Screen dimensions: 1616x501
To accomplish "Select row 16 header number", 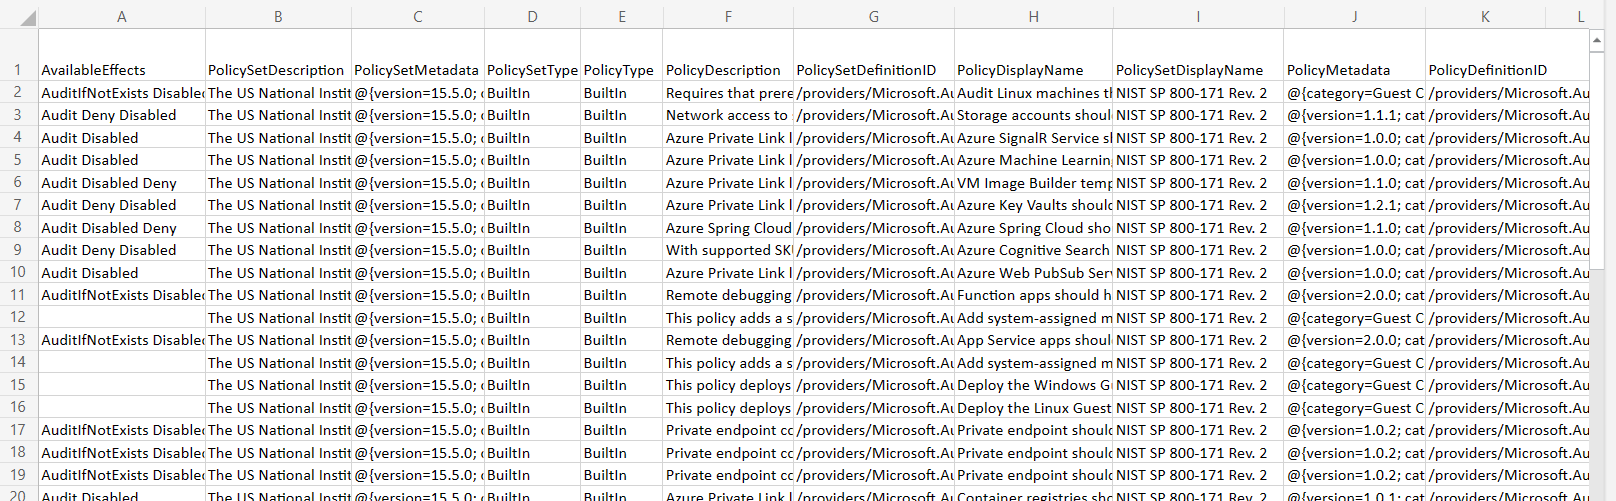I will point(18,407).
